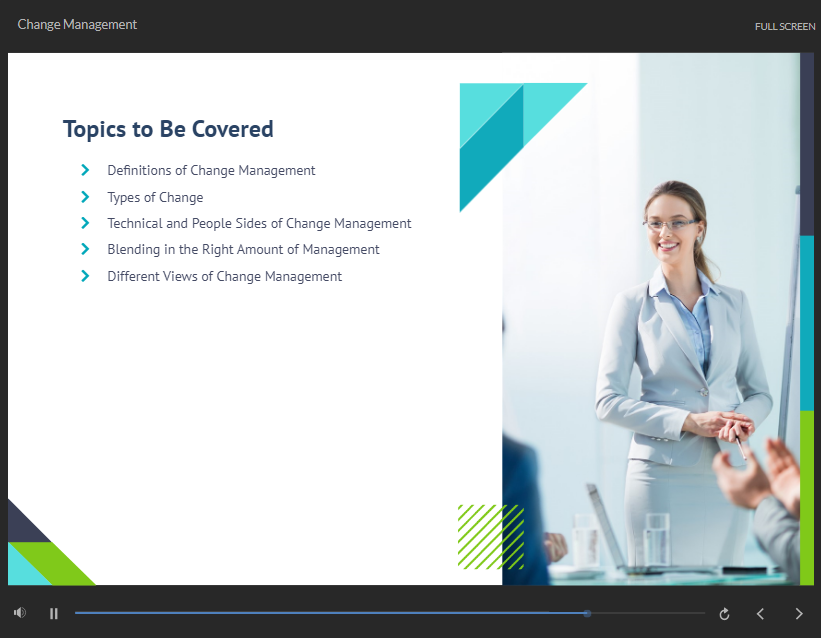Select 'Technical and People Sides of Change Management'

259,223
